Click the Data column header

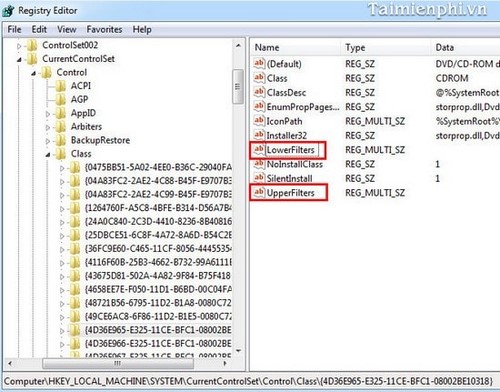[466, 47]
